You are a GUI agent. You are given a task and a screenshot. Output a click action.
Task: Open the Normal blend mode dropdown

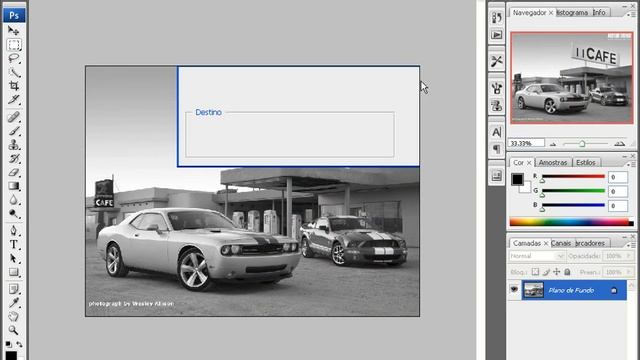point(537,256)
